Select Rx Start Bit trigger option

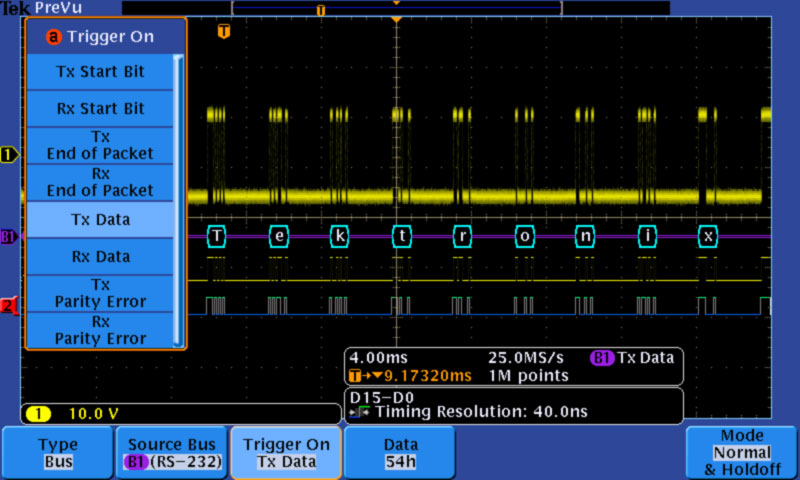click(x=100, y=109)
